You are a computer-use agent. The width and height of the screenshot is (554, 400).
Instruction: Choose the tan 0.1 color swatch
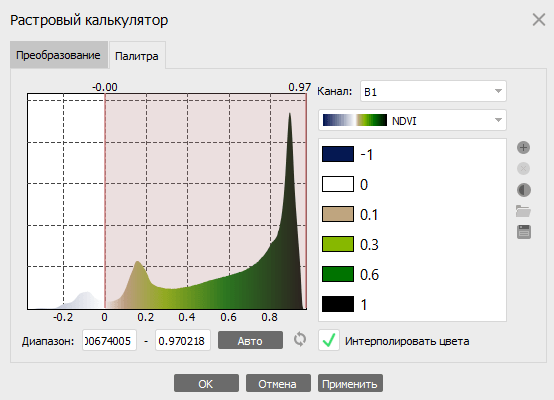(x=338, y=214)
